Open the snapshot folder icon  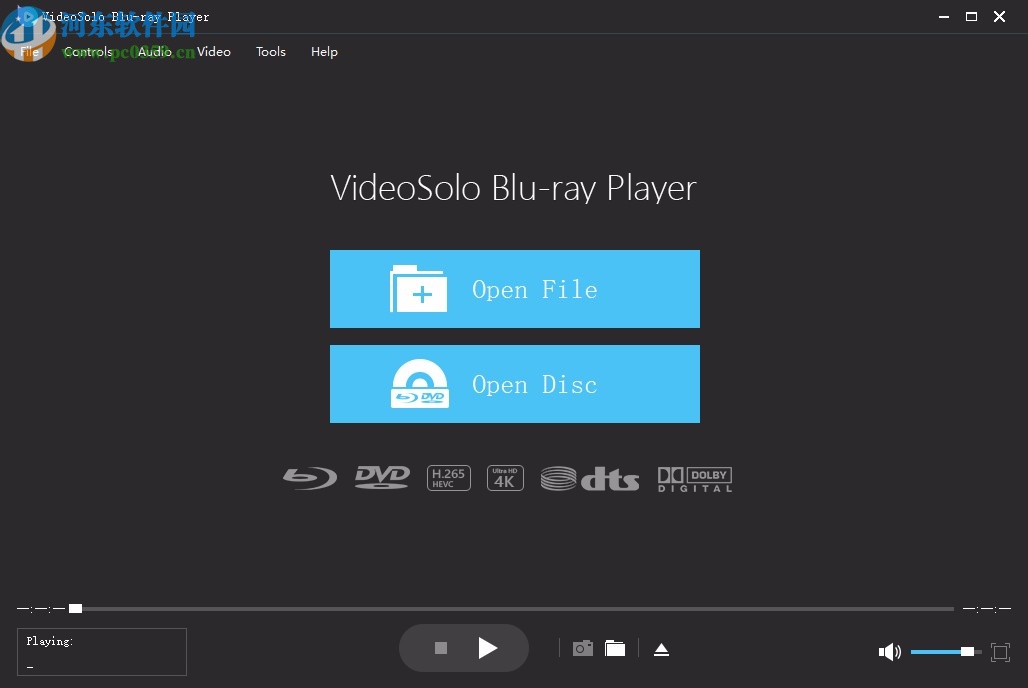click(x=615, y=648)
